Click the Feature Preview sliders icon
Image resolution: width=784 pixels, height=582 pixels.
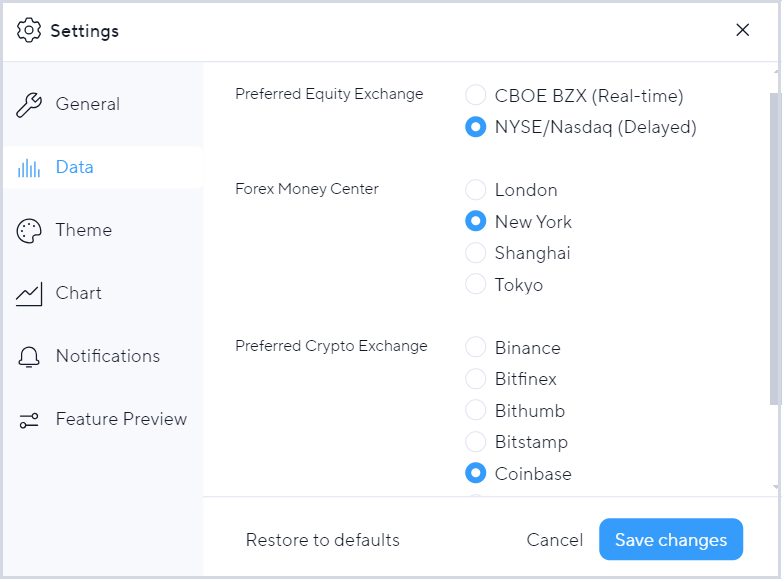[x=28, y=420]
